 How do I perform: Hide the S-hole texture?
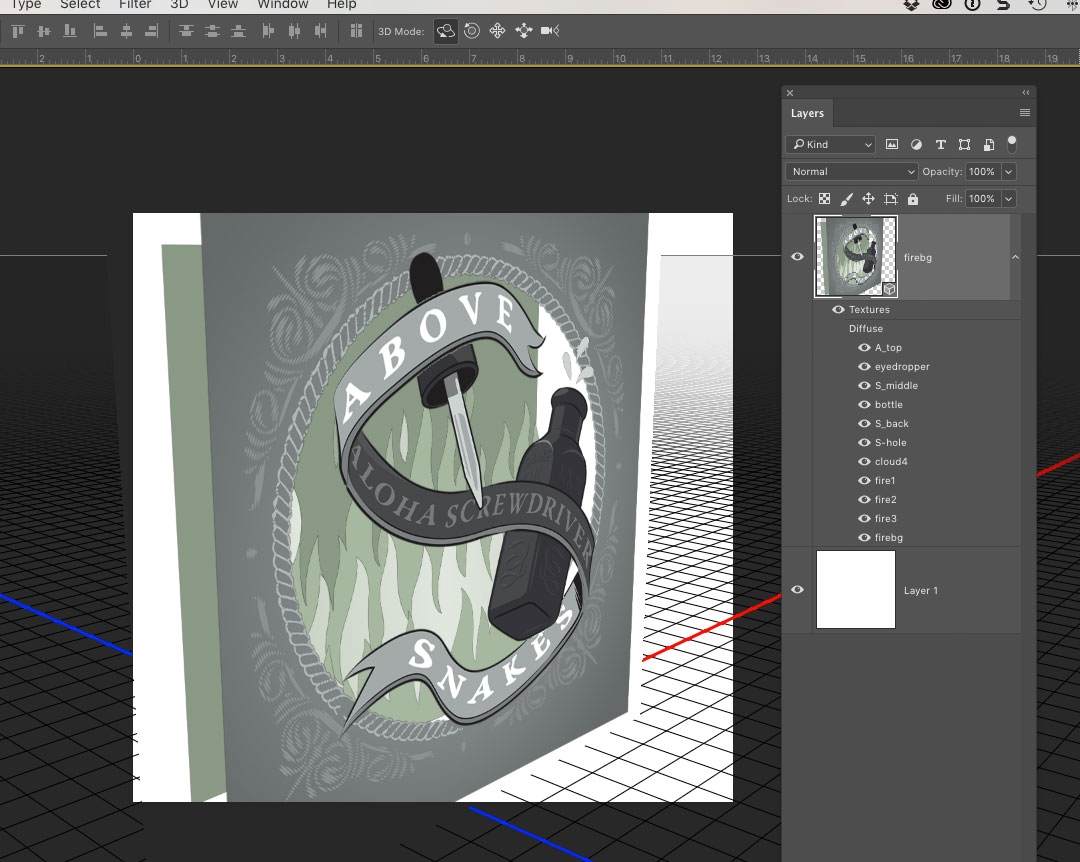[864, 443]
